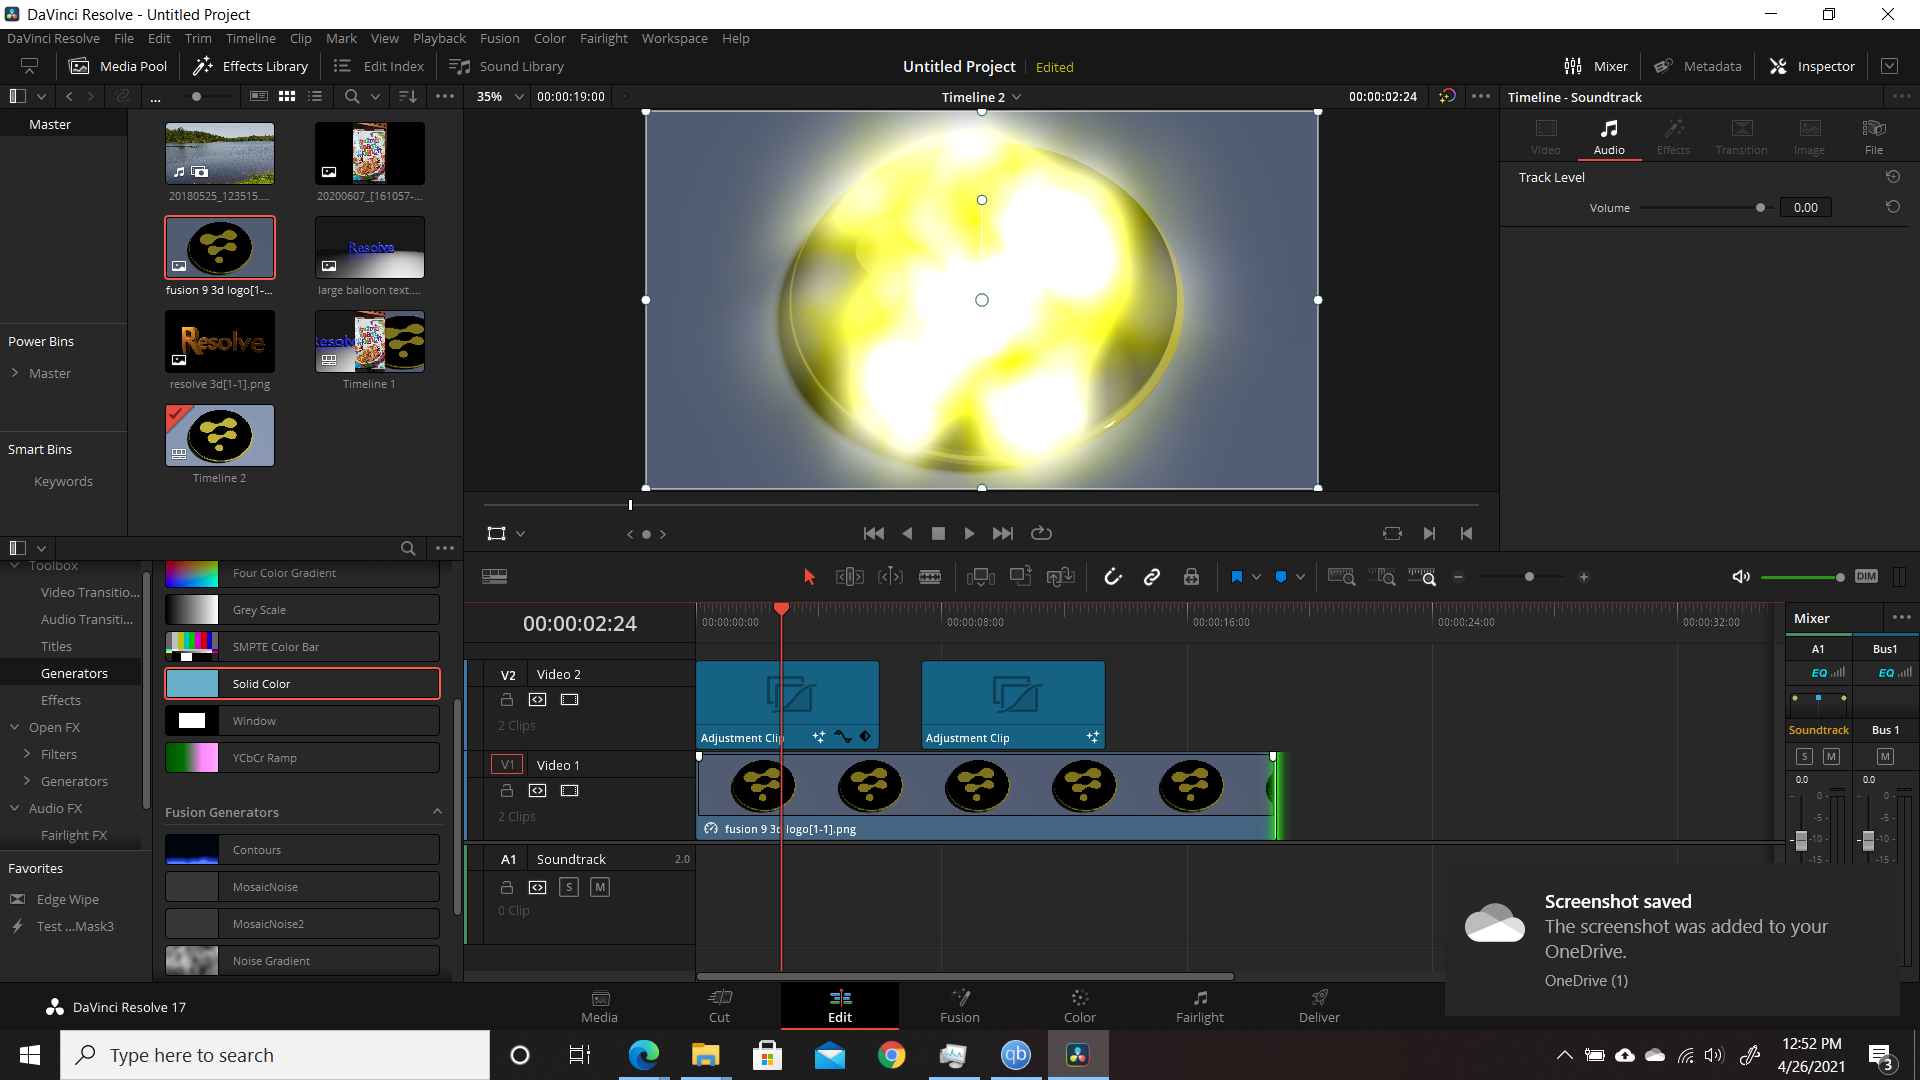This screenshot has width=1920, height=1080.
Task: Open the Effects Library panel
Action: pyautogui.click(x=250, y=66)
